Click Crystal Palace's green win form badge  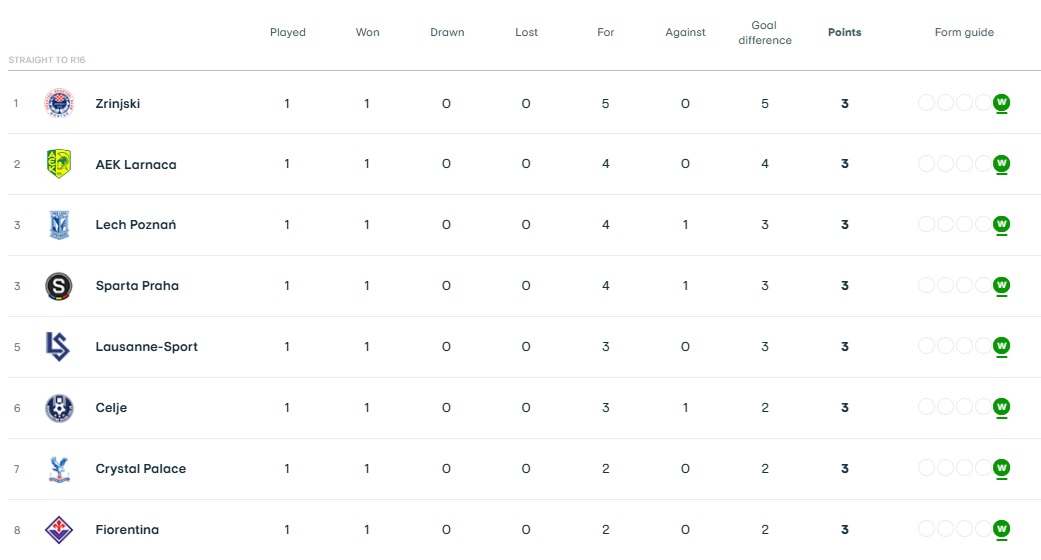click(x=1001, y=469)
